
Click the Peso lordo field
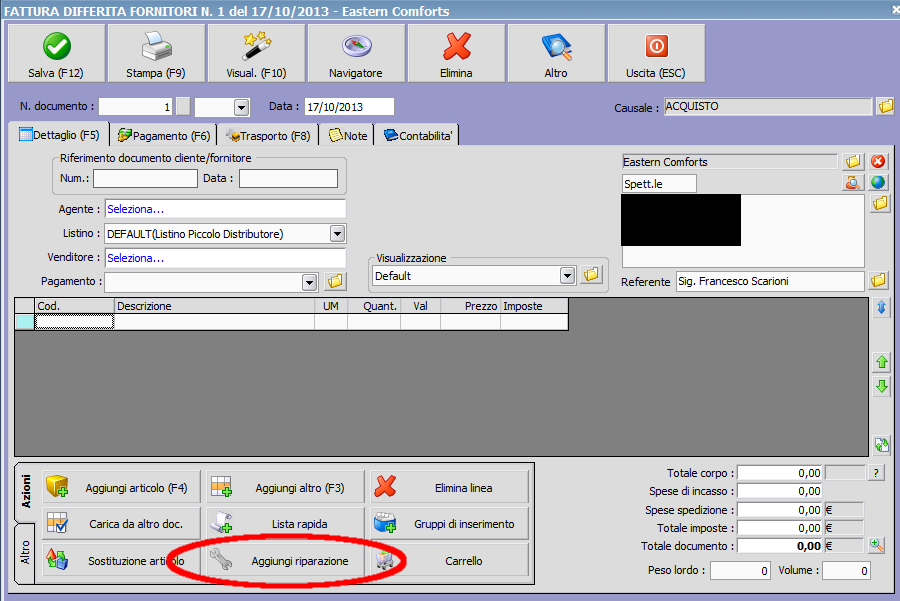(740, 571)
